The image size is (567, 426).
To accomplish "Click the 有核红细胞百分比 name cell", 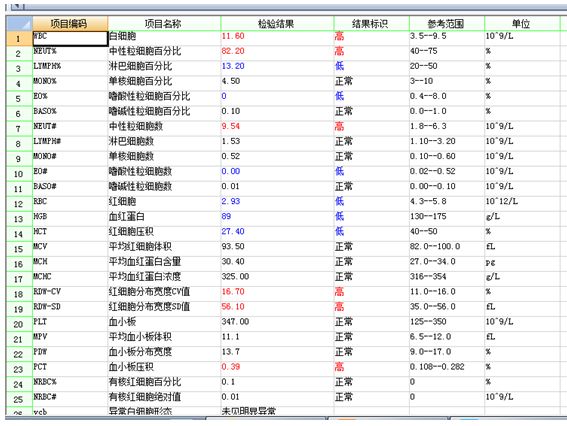I will pos(164,384).
